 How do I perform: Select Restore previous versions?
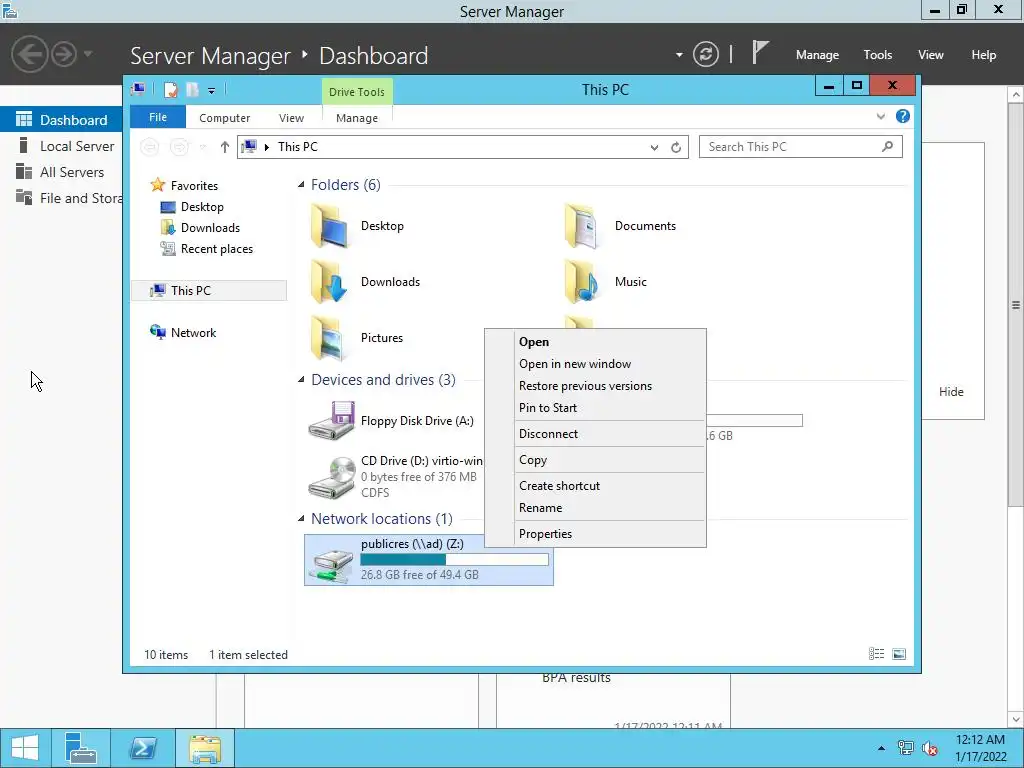[x=585, y=386]
